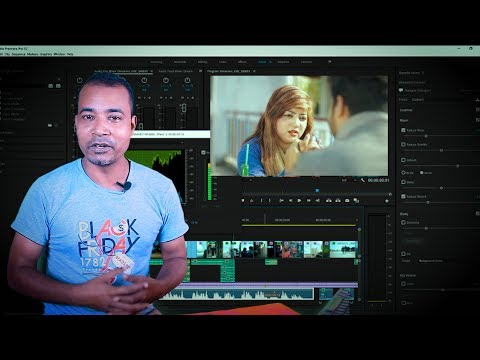Collapse the Clarity section
This screenshot has height=360, width=480.
(404, 214)
